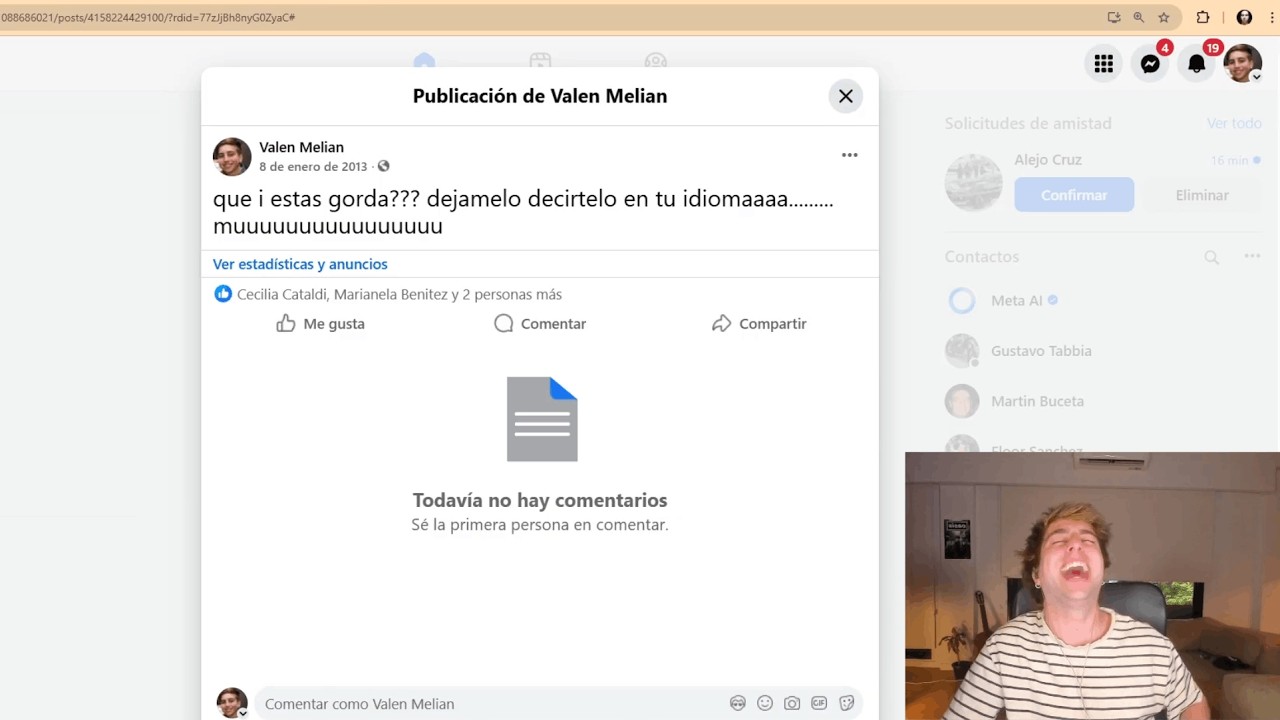Click the browser zoom magnifier icon
Viewport: 1280px width, 720px height.
tap(1139, 17)
